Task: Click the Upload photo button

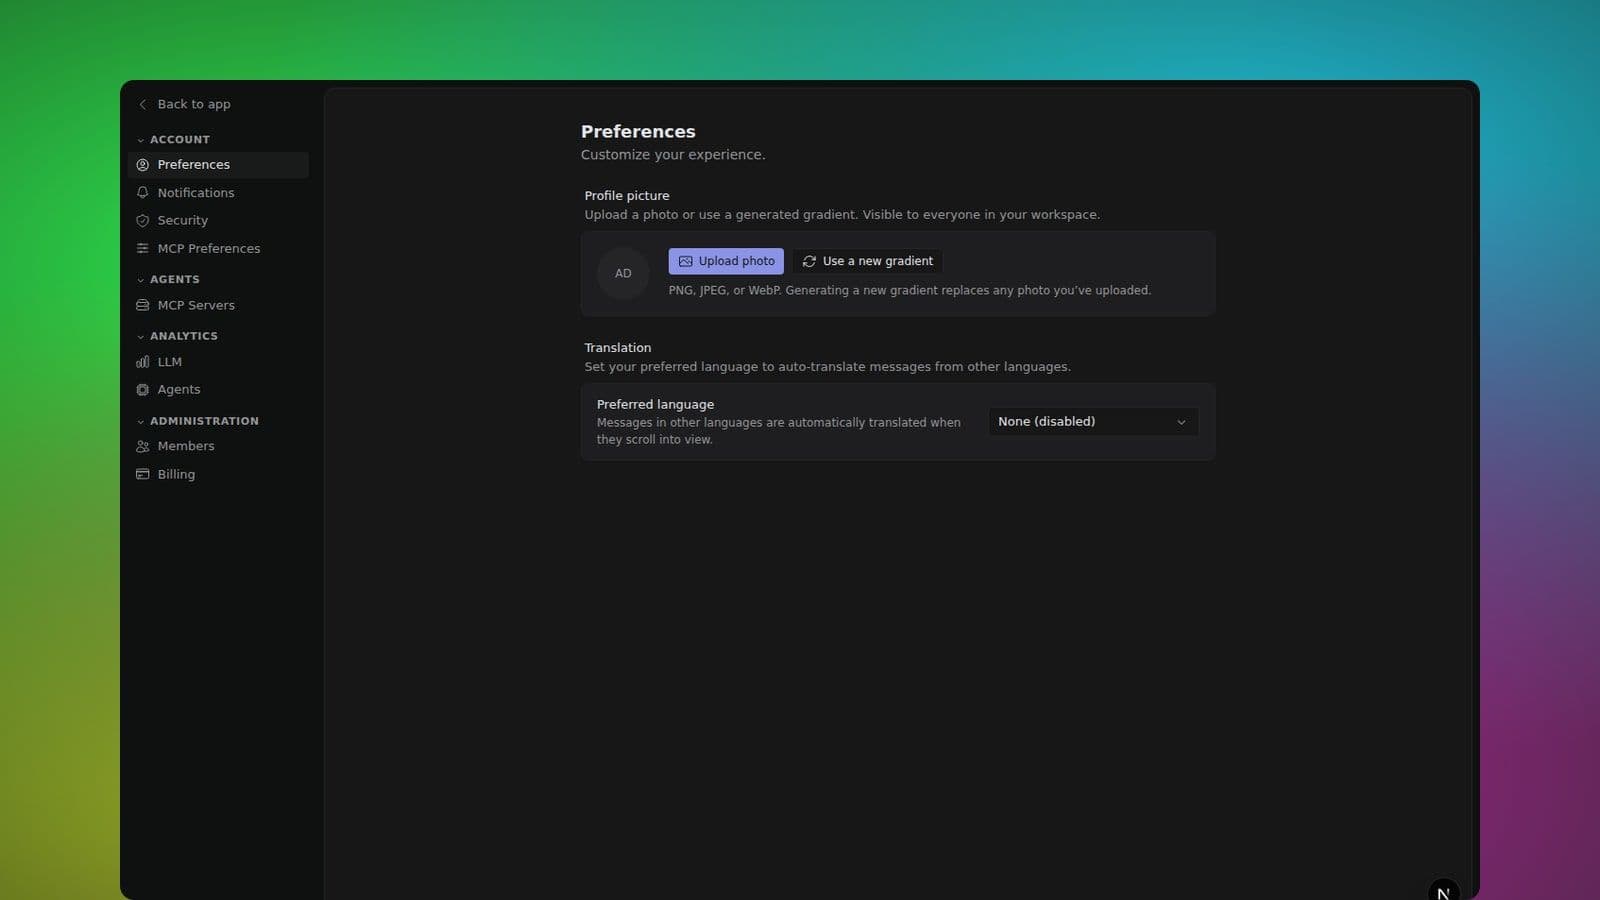Action: click(x=726, y=262)
